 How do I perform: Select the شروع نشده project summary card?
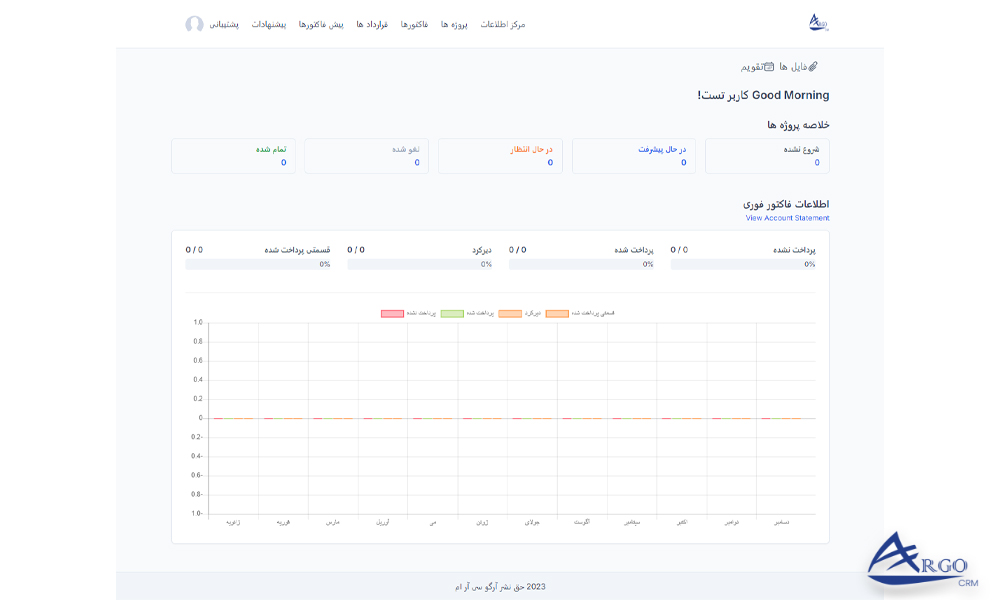point(767,155)
